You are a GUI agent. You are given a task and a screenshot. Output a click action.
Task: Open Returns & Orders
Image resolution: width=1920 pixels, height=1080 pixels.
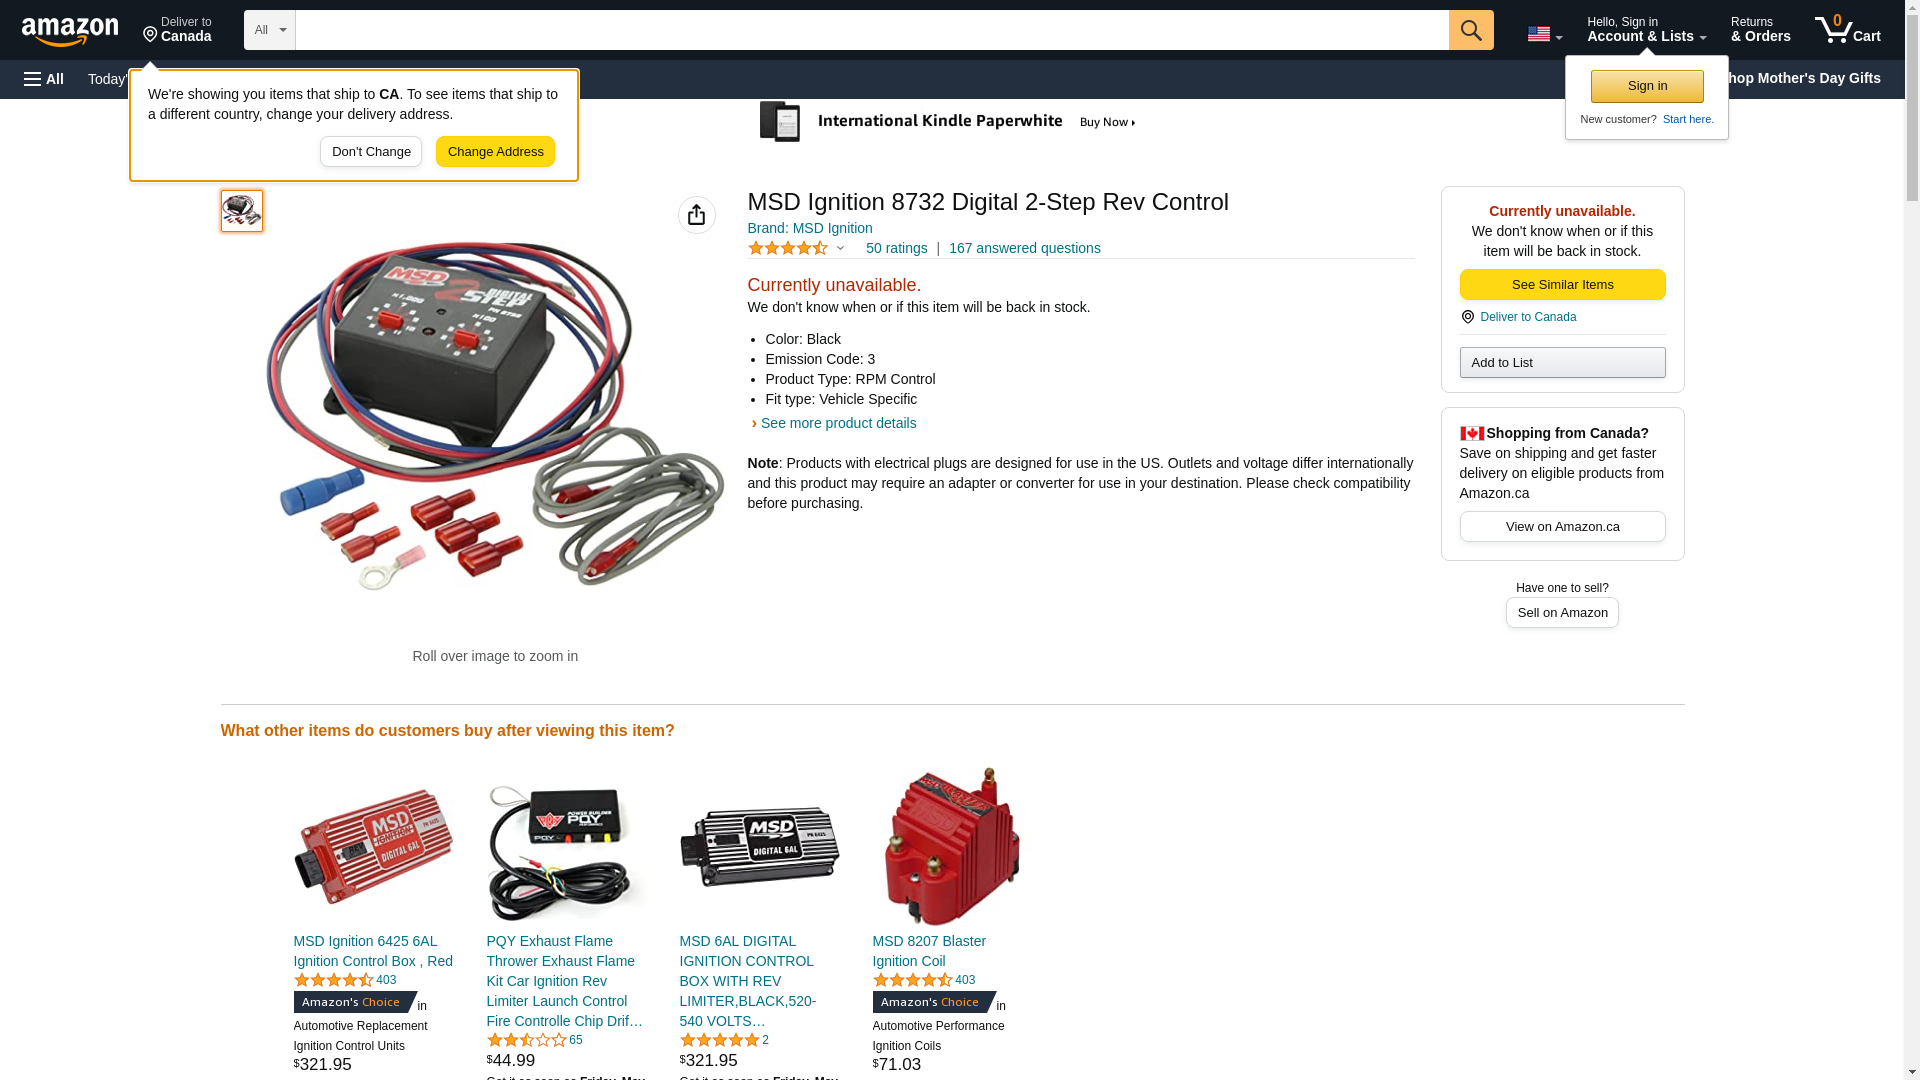pyautogui.click(x=1760, y=30)
